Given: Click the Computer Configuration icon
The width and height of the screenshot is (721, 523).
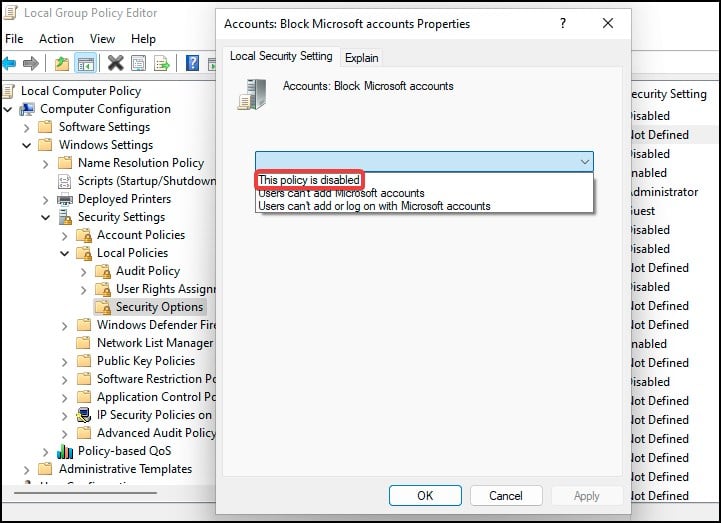Looking at the screenshot, I should pyautogui.click(x=27, y=109).
